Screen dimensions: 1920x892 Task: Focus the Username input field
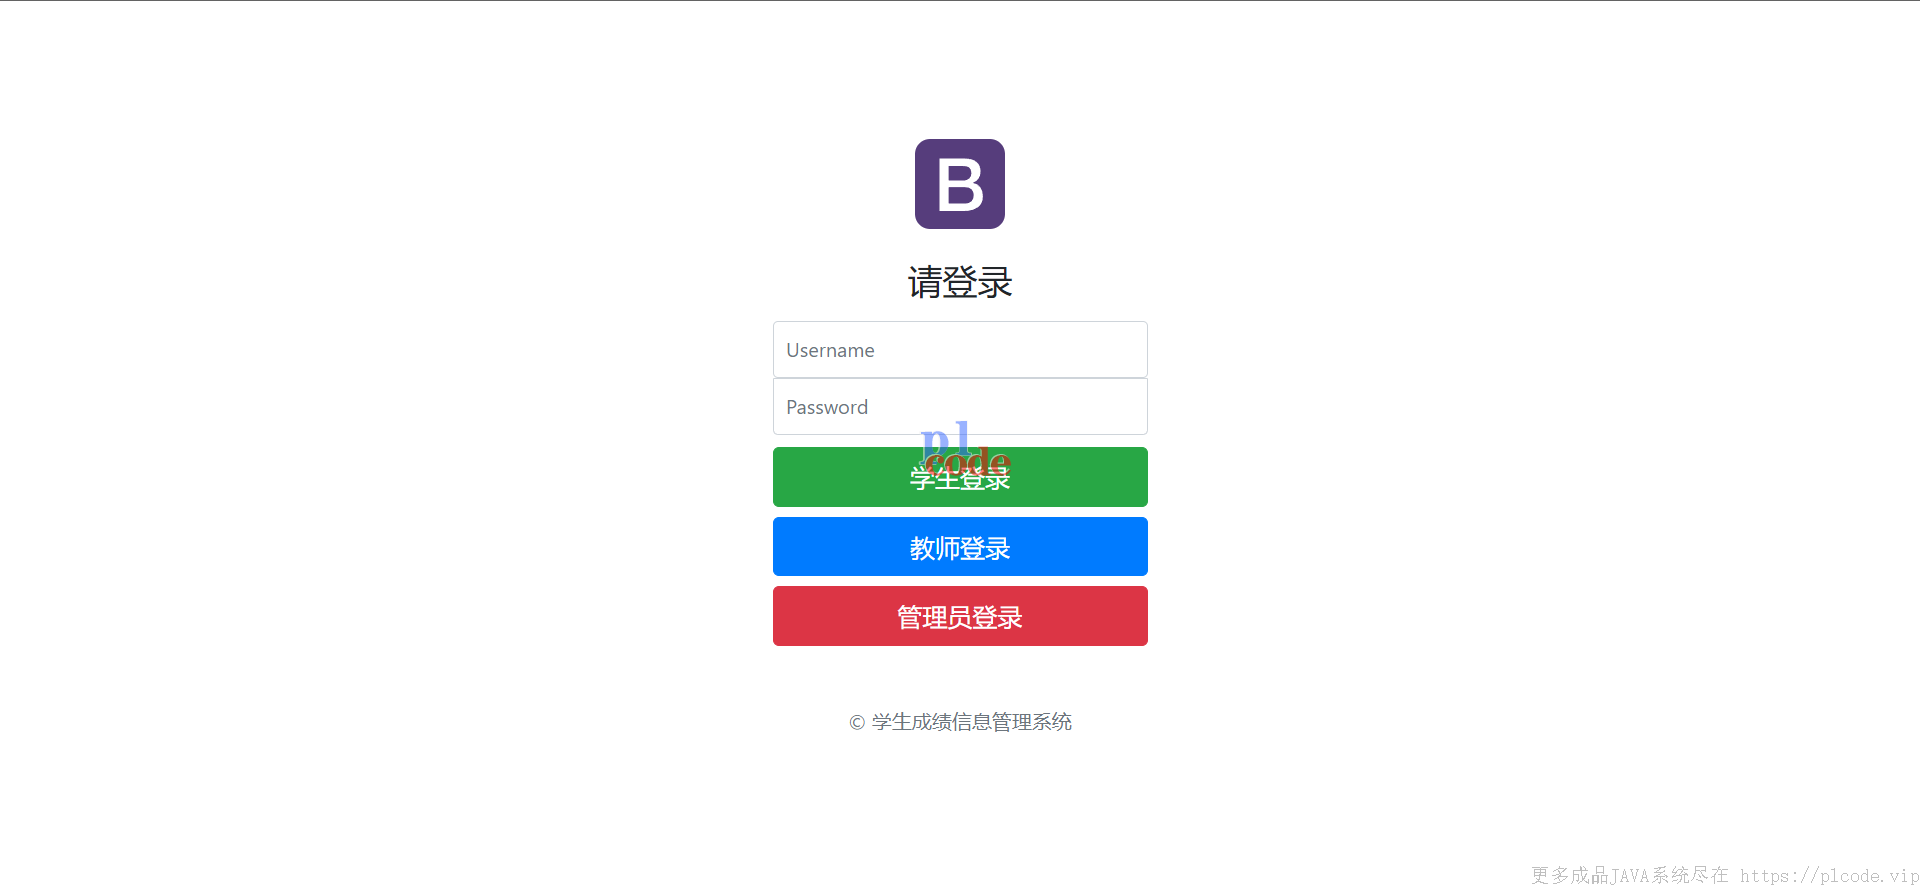(x=960, y=350)
